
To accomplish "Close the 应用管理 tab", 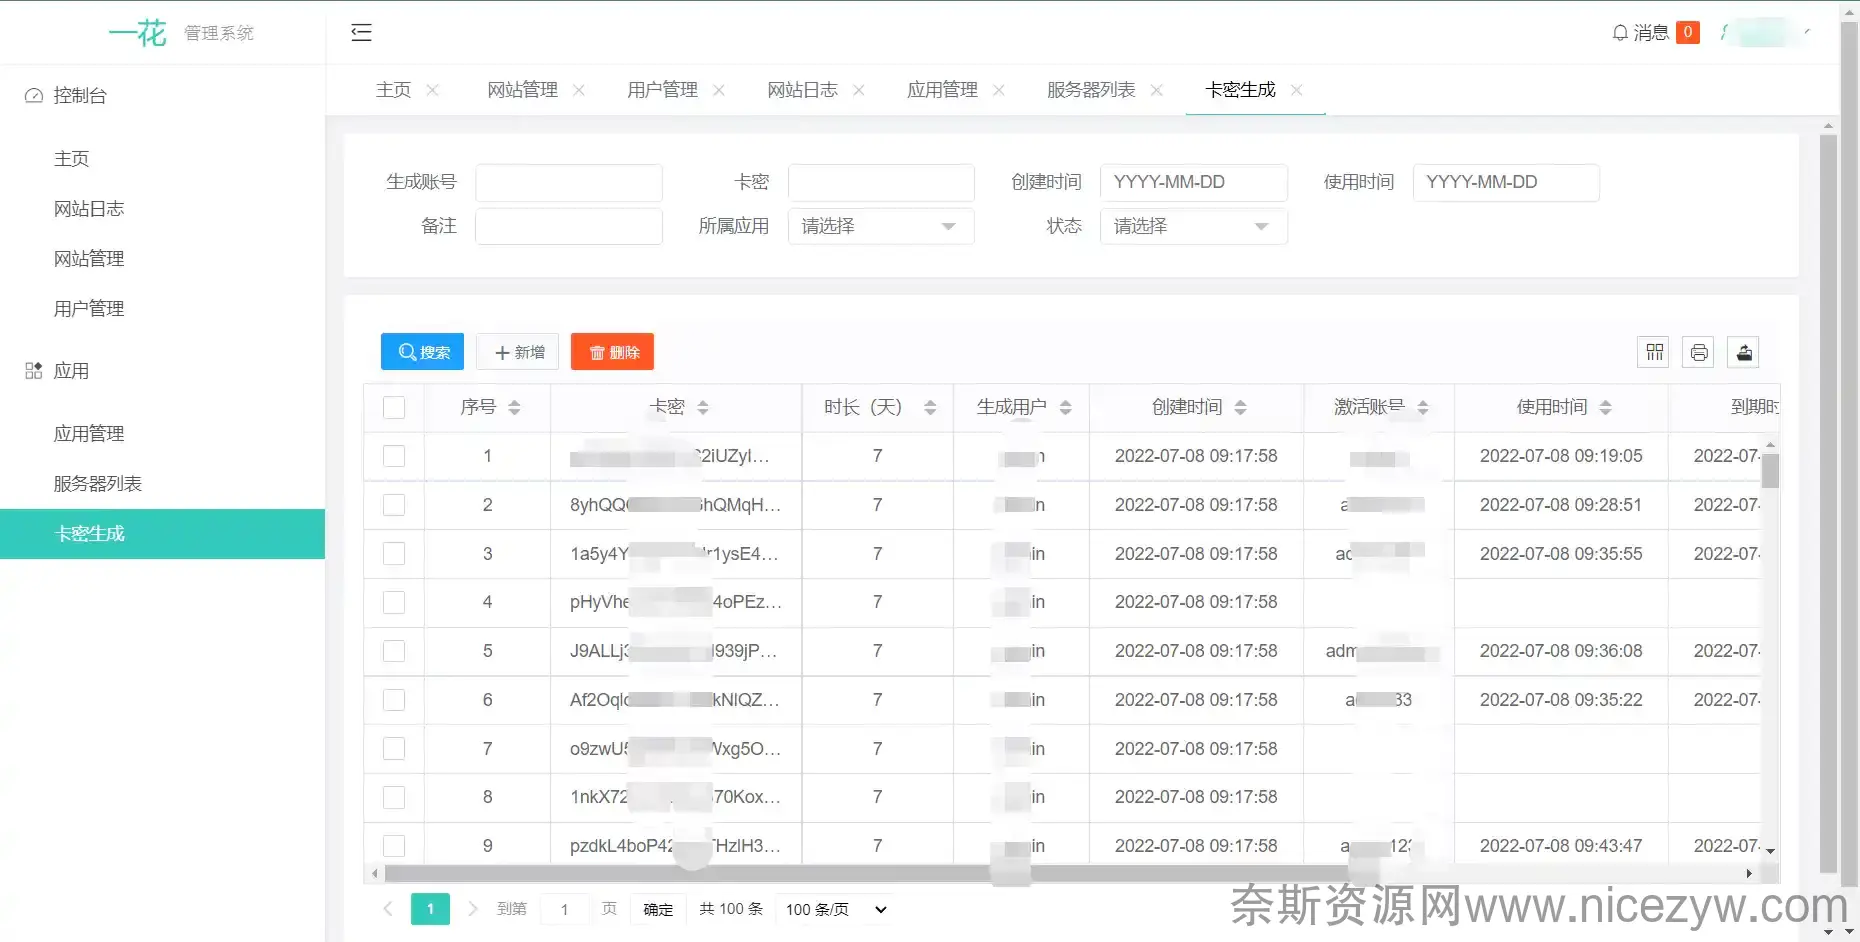I will (999, 90).
